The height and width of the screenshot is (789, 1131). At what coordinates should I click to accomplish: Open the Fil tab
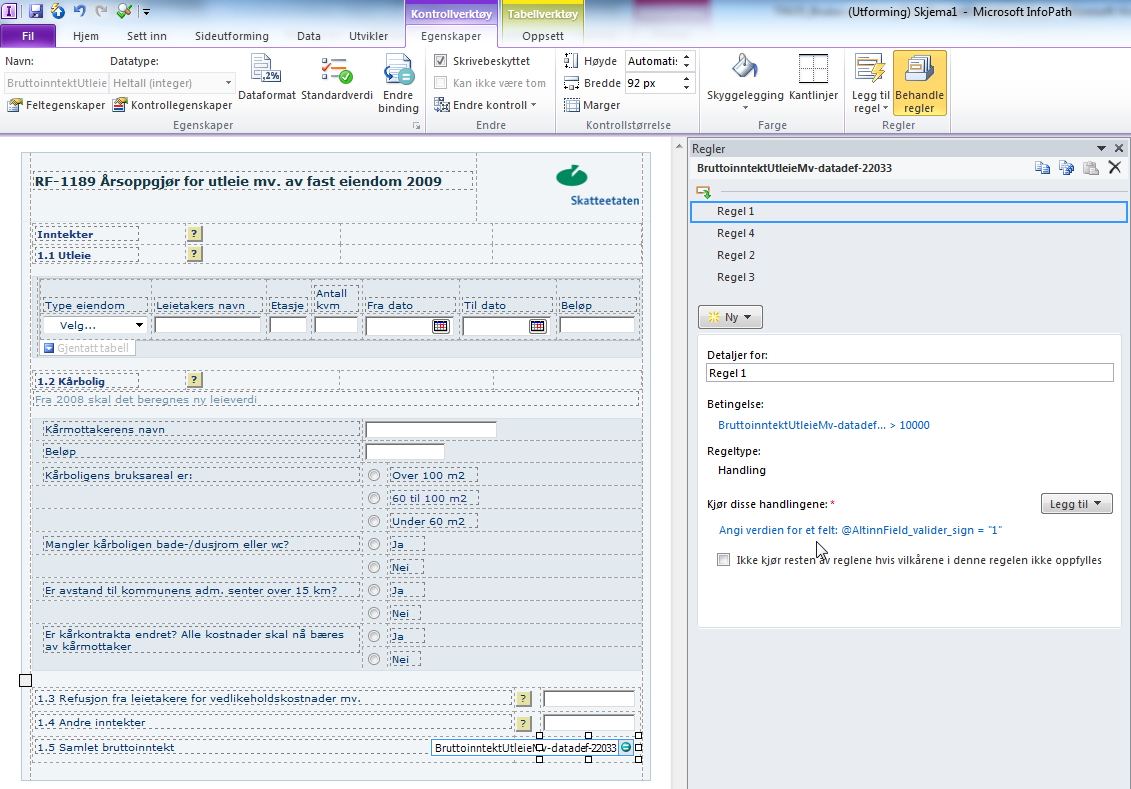pyautogui.click(x=28, y=36)
